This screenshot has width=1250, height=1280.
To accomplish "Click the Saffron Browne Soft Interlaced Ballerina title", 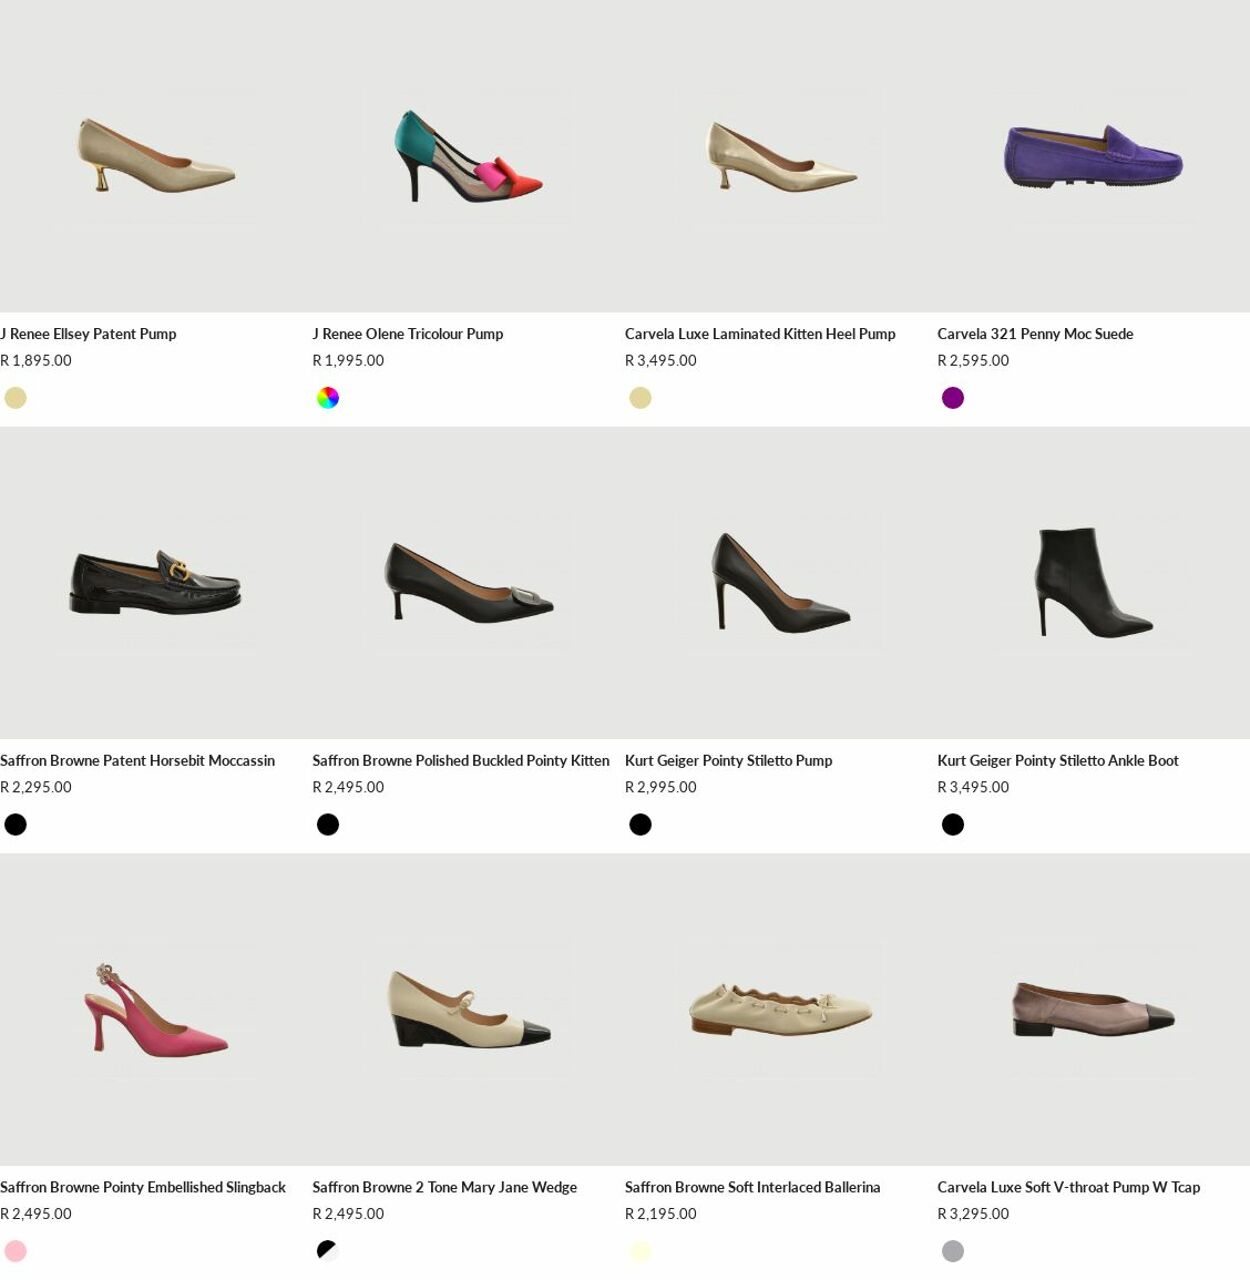I will pyautogui.click(x=753, y=1188).
